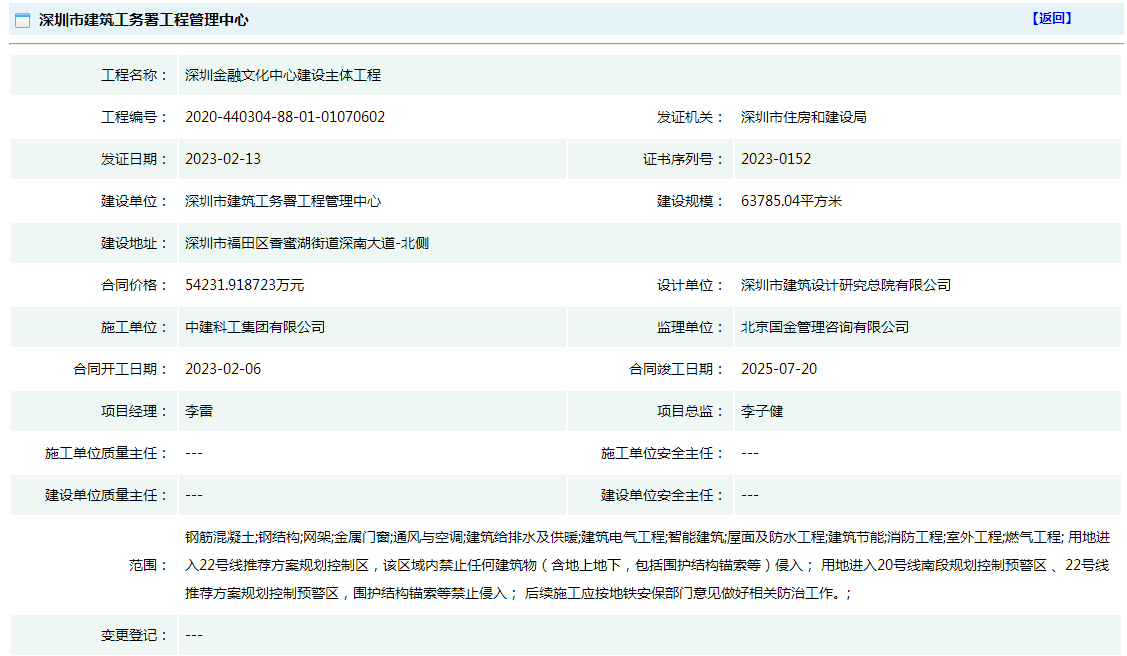Click contract completion date 2025-07-20

(779, 369)
